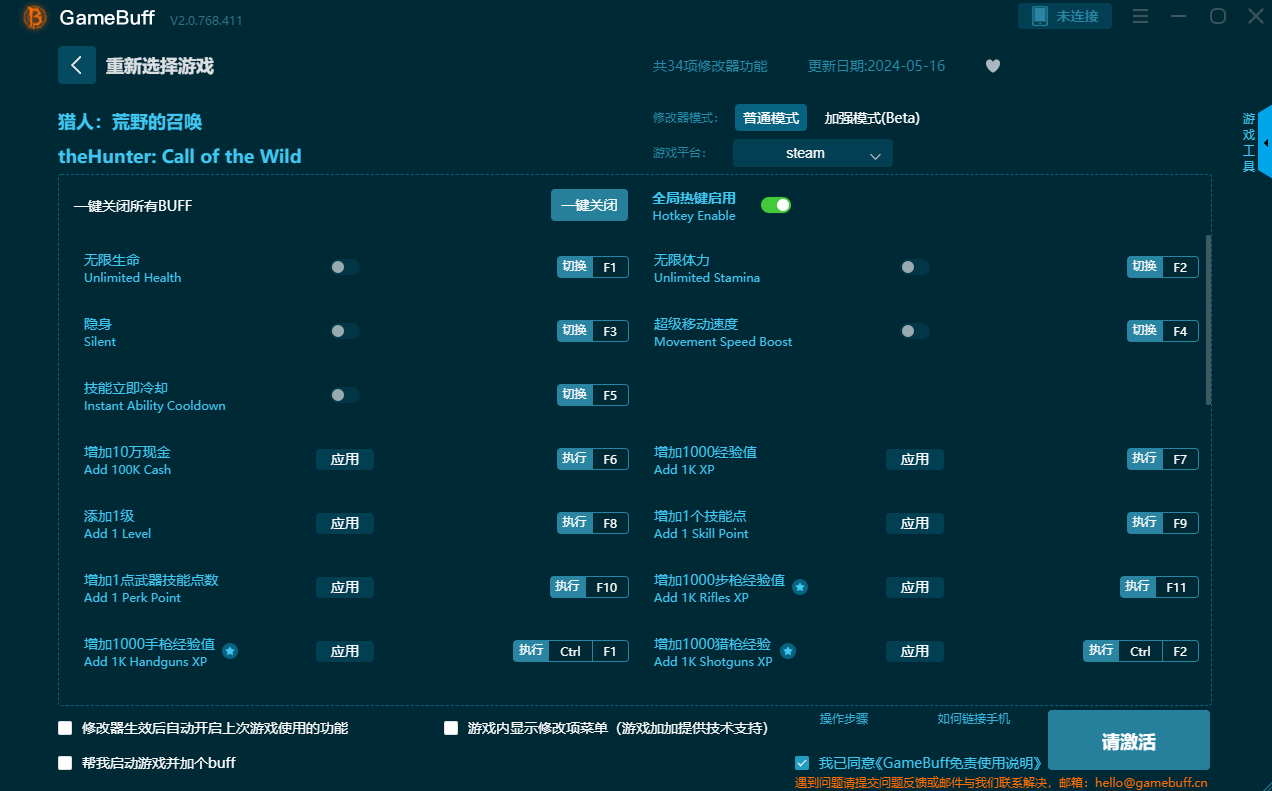Disable the Hotkey Enable global switch
1272x791 pixels.
(776, 205)
